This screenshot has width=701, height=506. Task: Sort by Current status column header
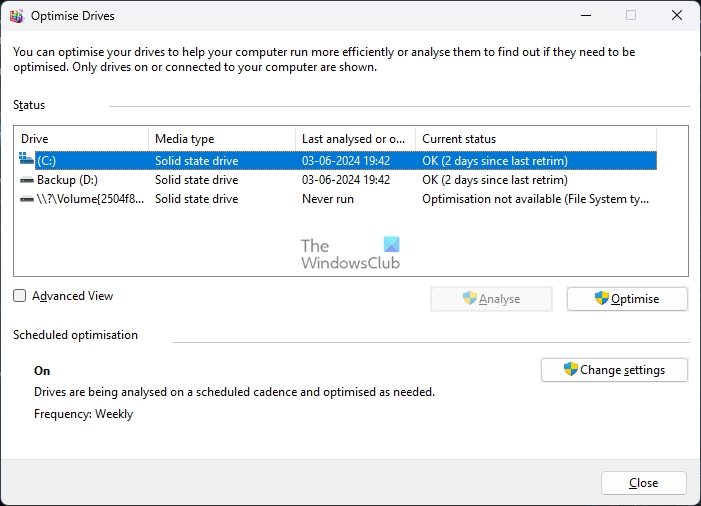535,139
